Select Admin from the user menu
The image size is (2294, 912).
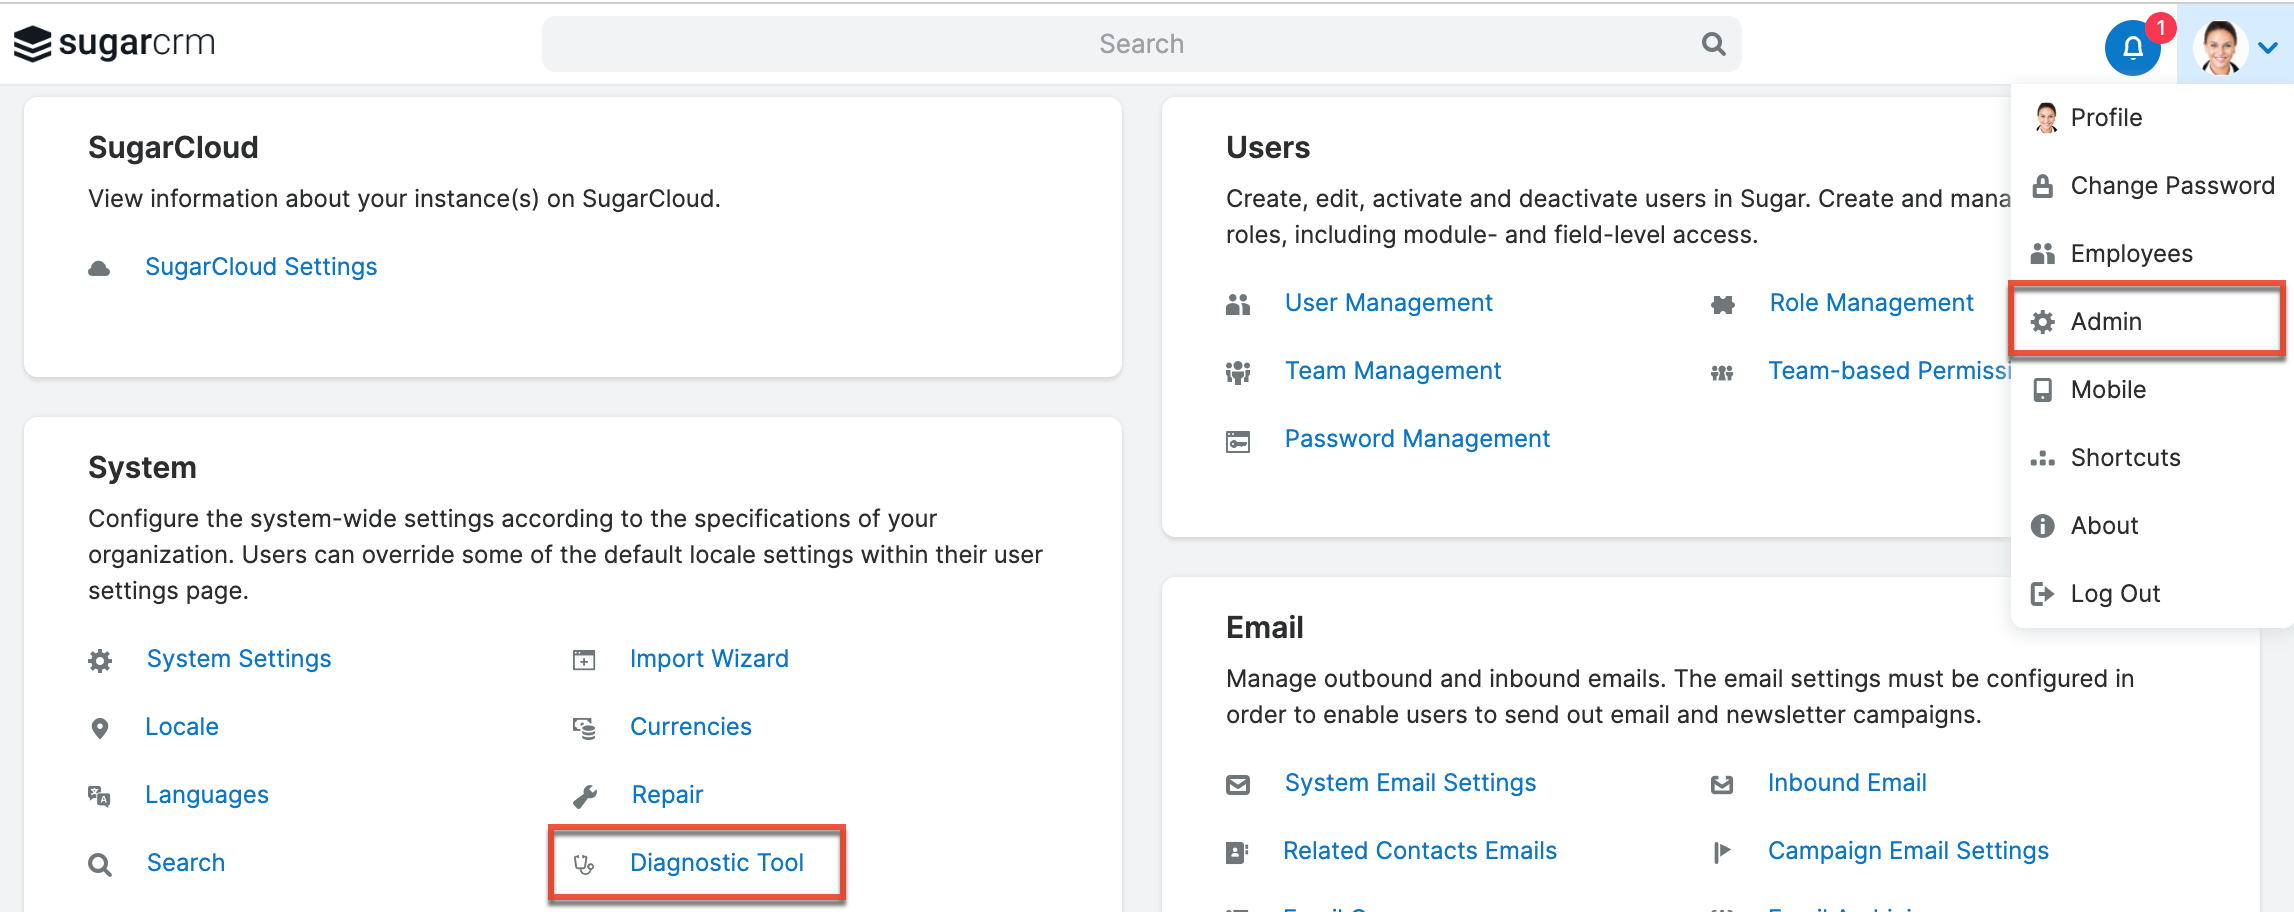click(2106, 321)
